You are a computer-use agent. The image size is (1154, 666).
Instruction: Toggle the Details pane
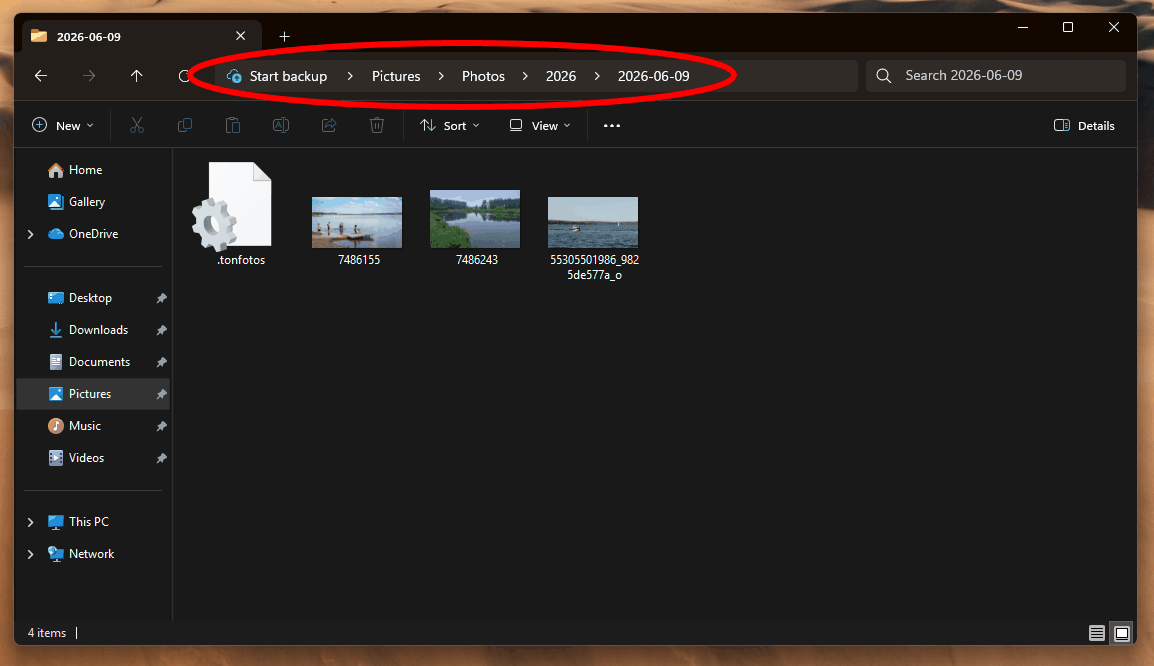point(1084,126)
